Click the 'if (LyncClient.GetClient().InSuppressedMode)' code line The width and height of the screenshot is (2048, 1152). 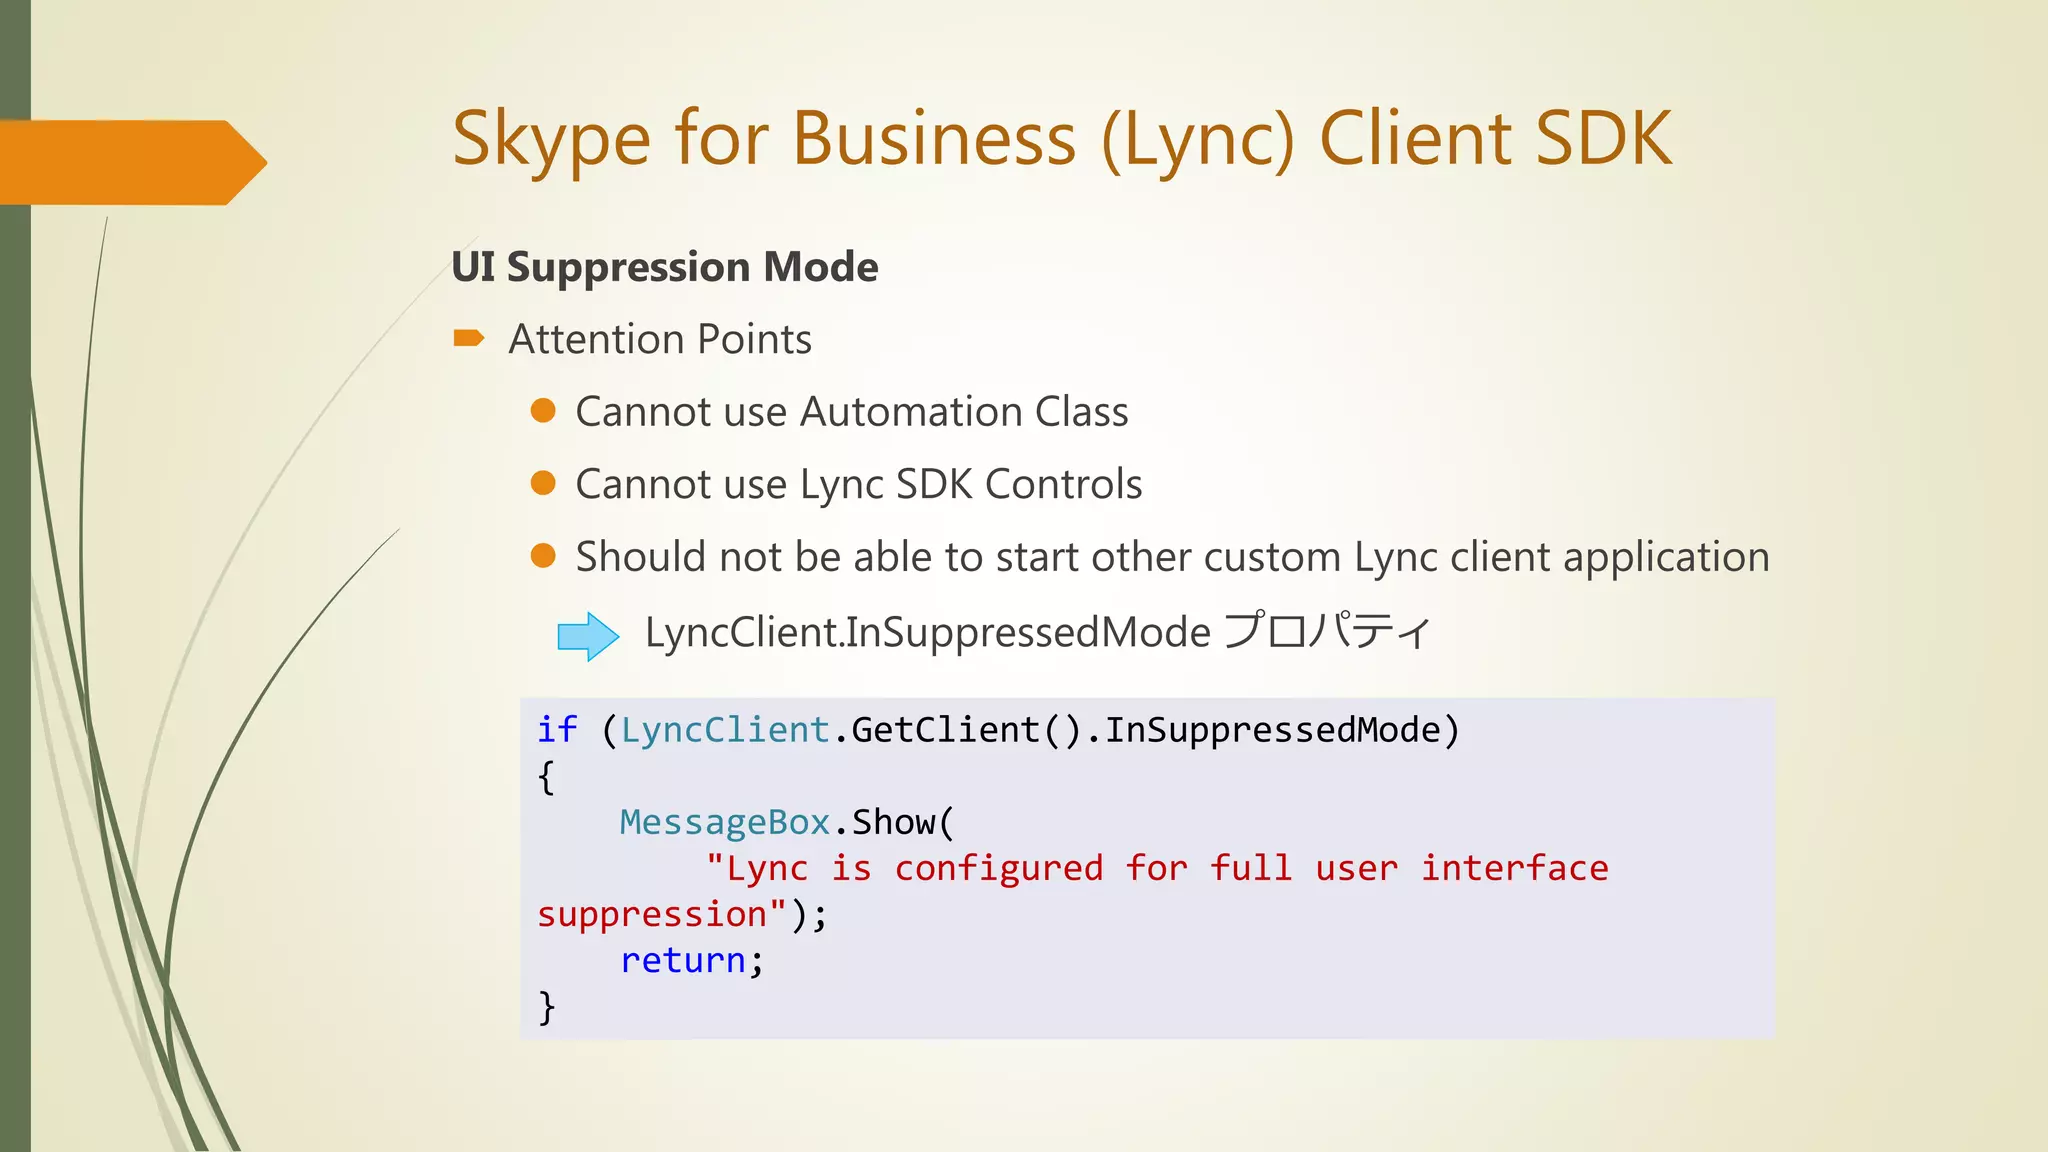click(x=998, y=730)
